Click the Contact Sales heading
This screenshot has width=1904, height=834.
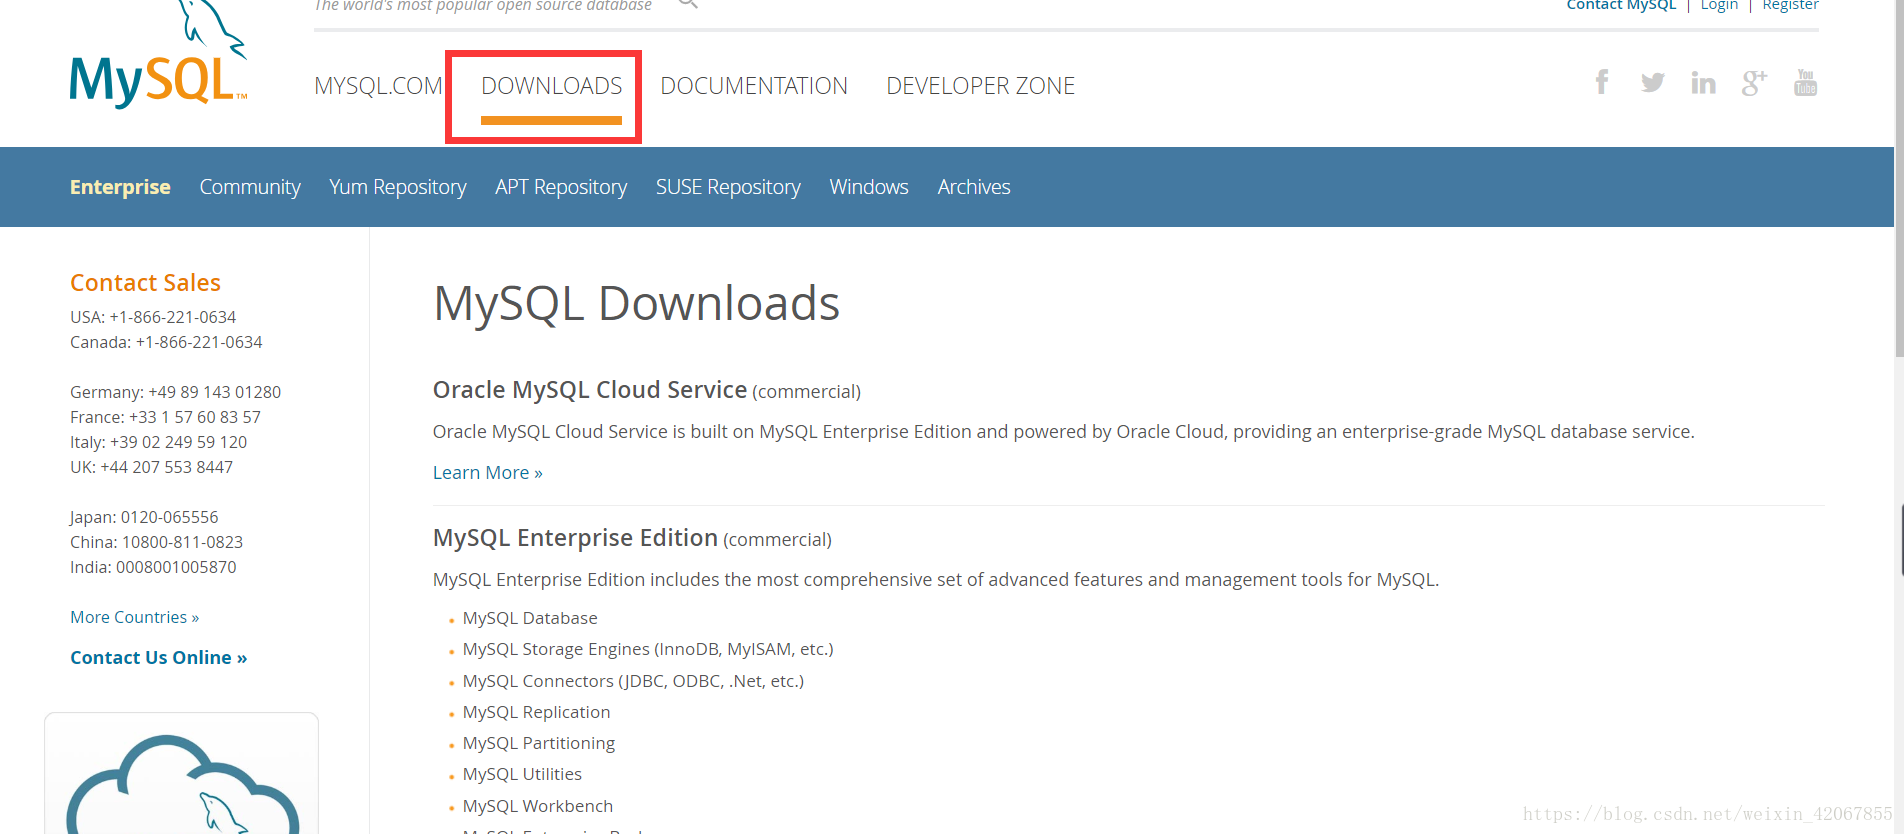pyautogui.click(x=145, y=283)
